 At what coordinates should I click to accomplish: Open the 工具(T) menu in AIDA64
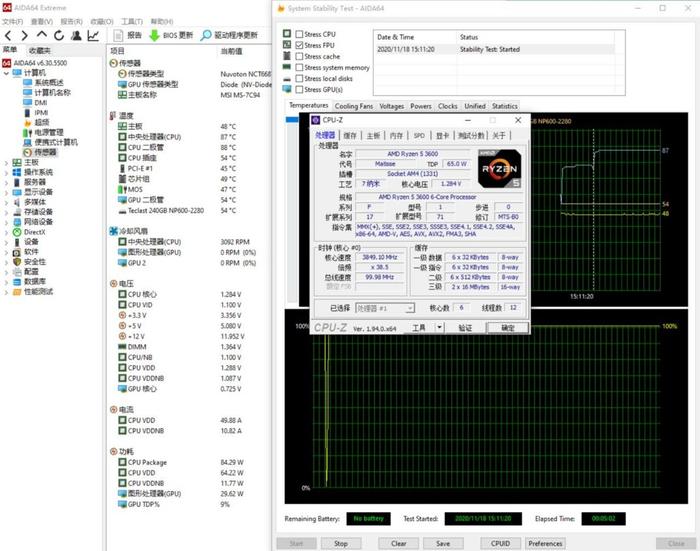pyautogui.click(x=132, y=21)
